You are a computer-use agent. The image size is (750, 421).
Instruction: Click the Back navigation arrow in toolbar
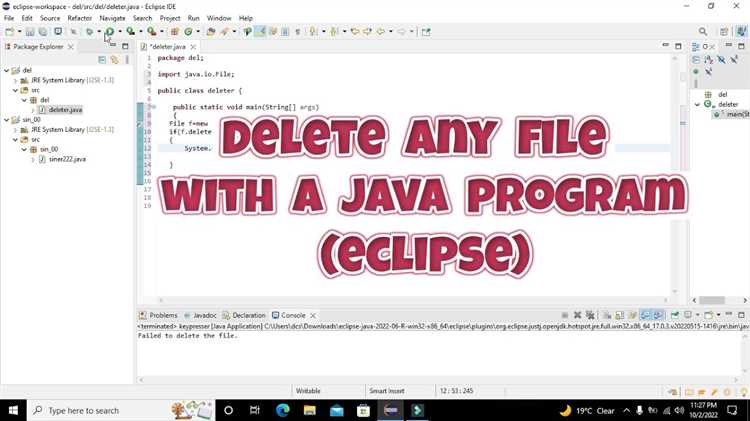(x=381, y=32)
